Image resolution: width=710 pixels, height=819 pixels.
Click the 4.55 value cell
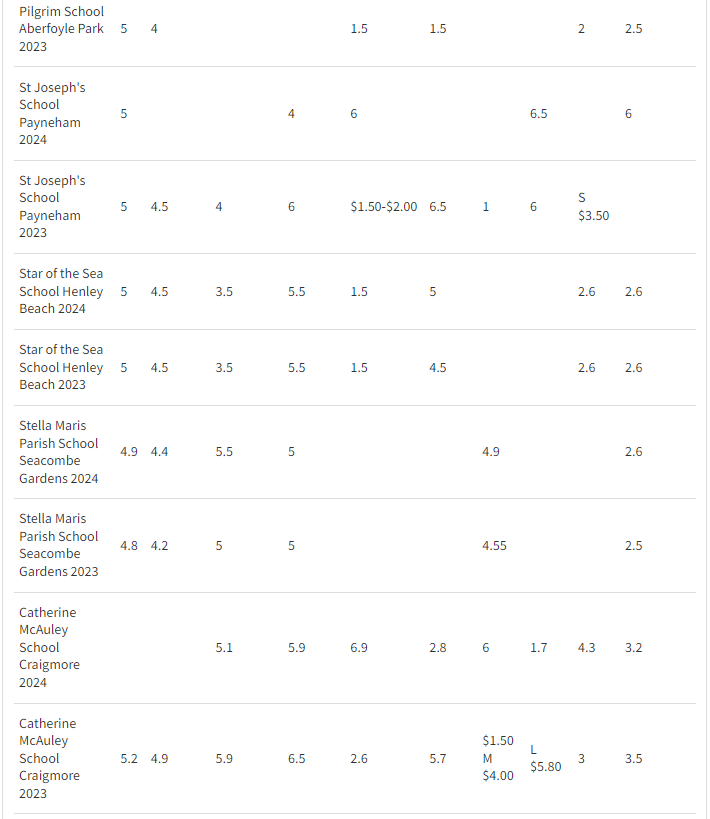pyautogui.click(x=494, y=545)
